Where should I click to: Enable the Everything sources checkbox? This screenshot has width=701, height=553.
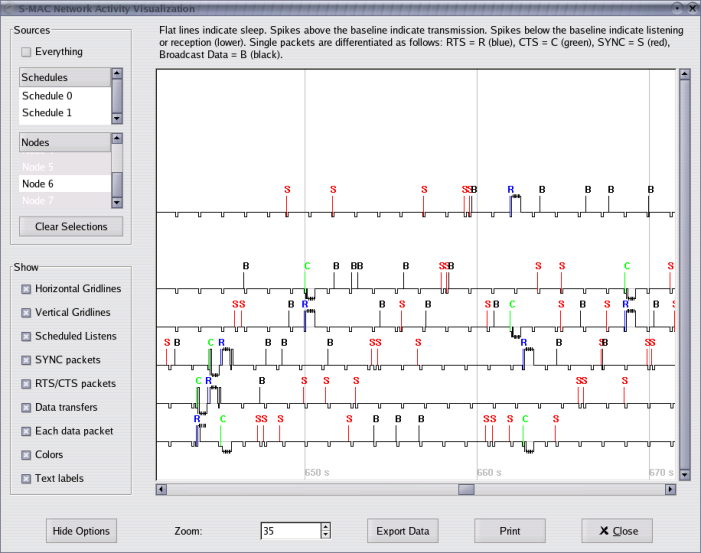click(x=26, y=52)
